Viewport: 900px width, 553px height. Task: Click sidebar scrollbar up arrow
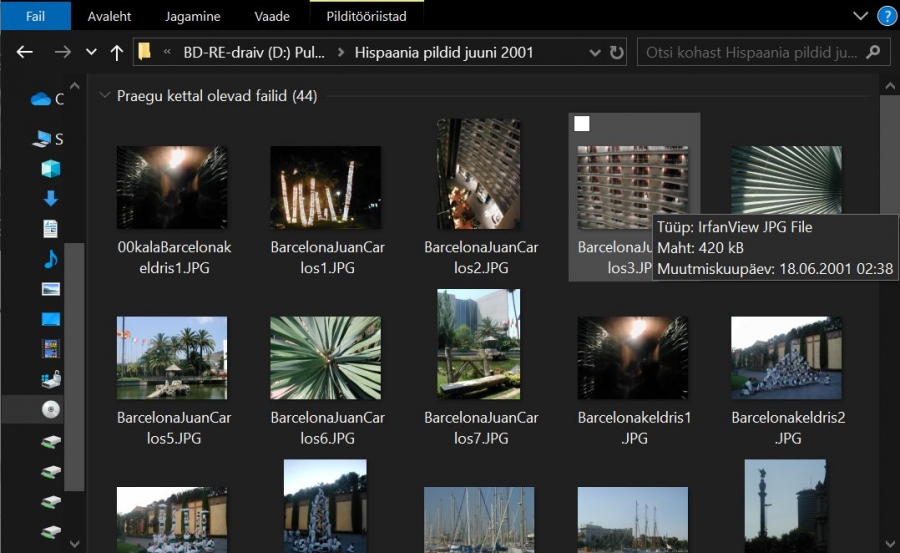tap(75, 86)
